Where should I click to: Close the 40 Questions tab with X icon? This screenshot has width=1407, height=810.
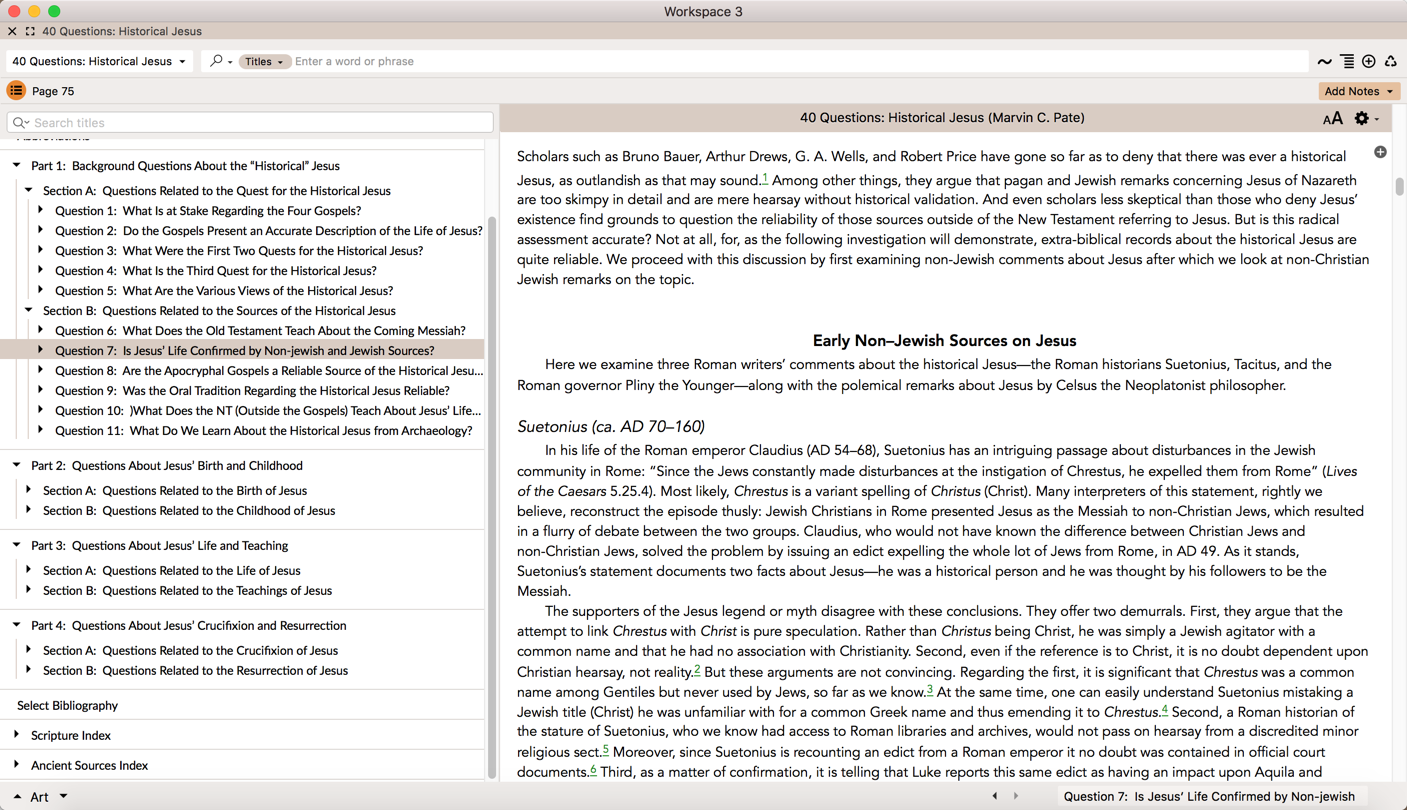coord(12,31)
